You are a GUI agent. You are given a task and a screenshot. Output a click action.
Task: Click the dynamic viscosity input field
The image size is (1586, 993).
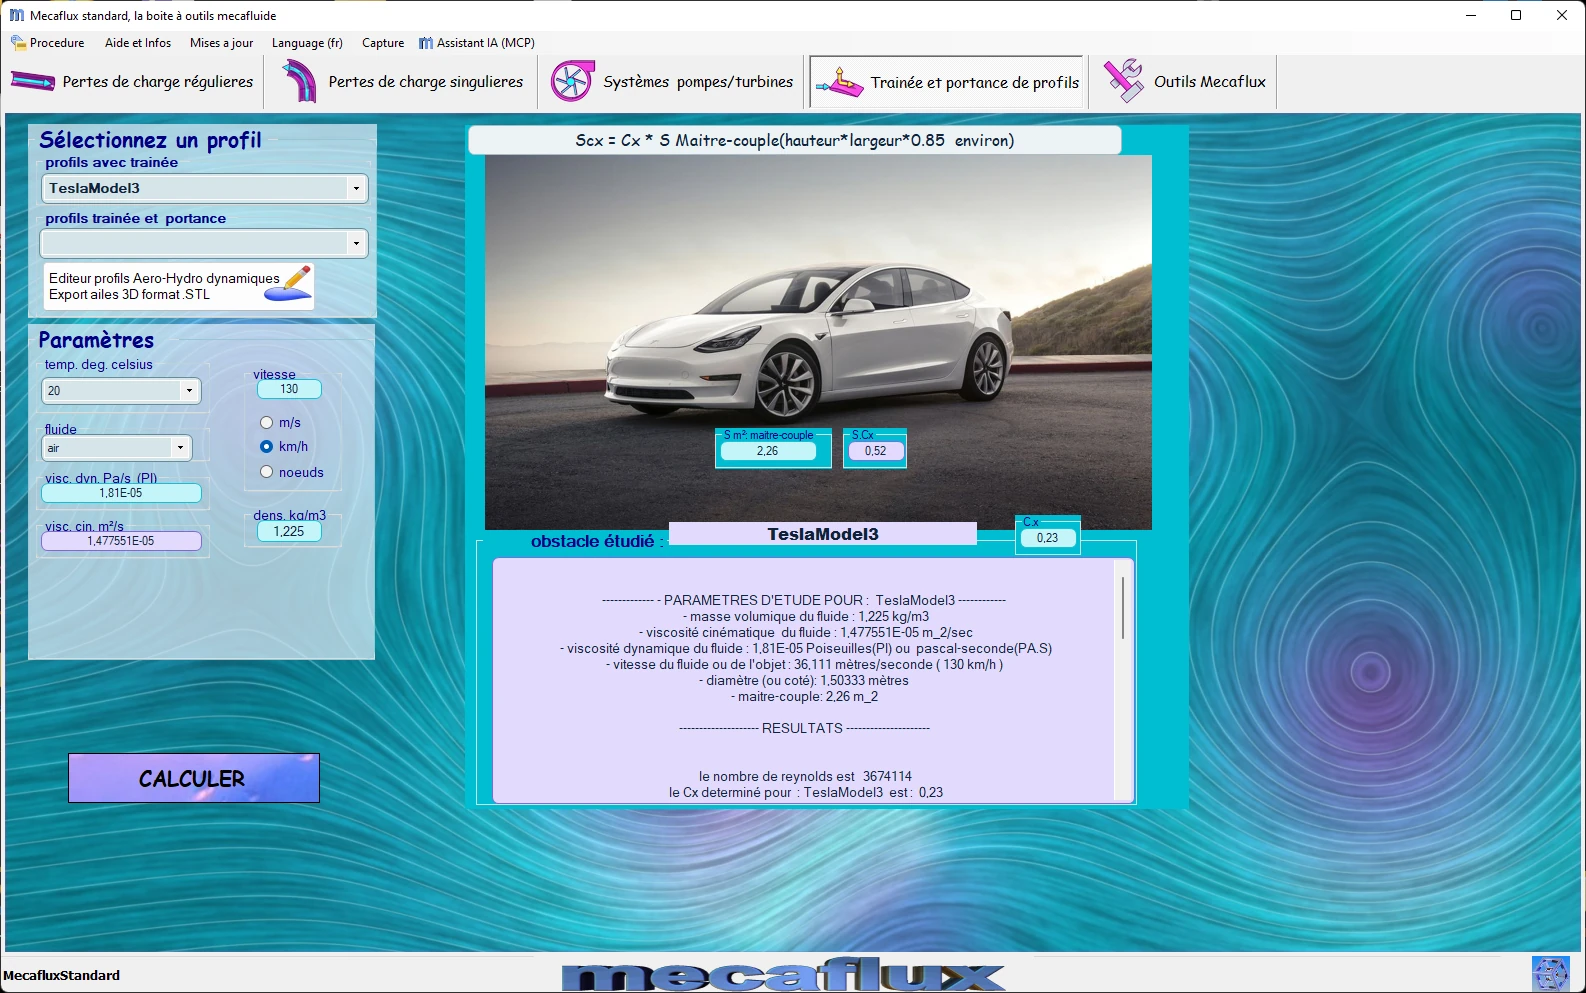121,493
